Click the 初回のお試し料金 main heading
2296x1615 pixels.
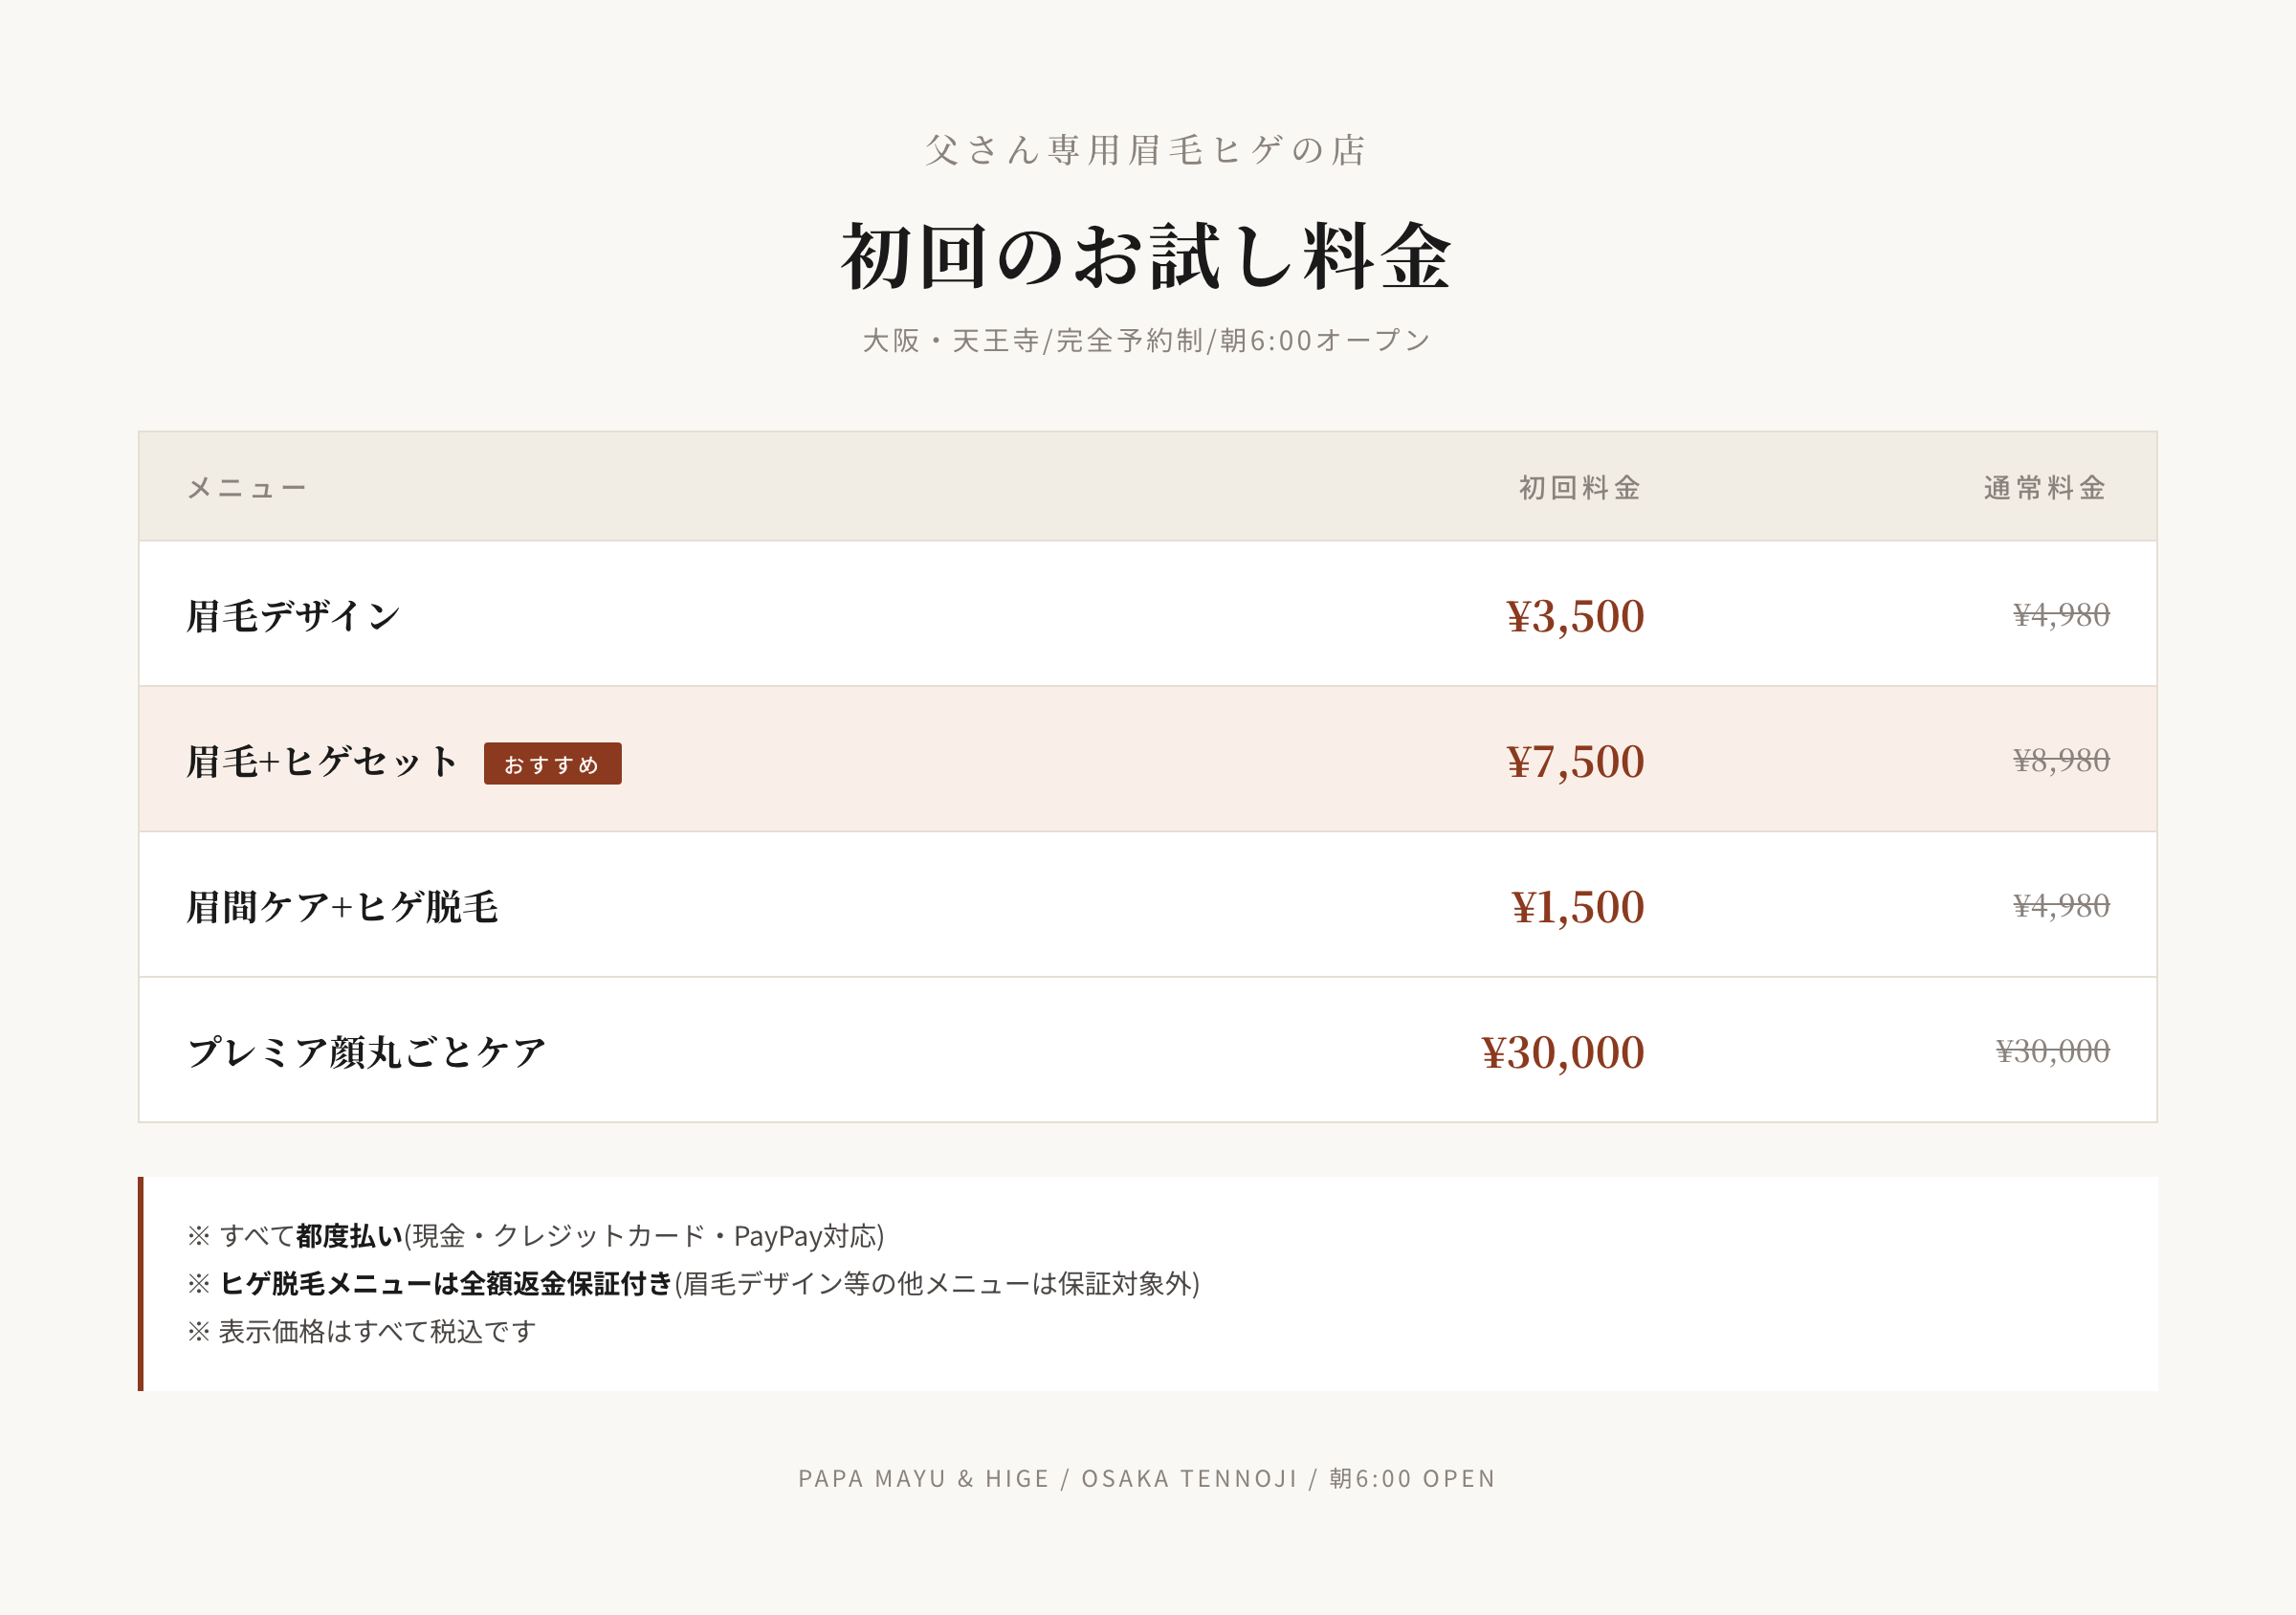click(1146, 257)
